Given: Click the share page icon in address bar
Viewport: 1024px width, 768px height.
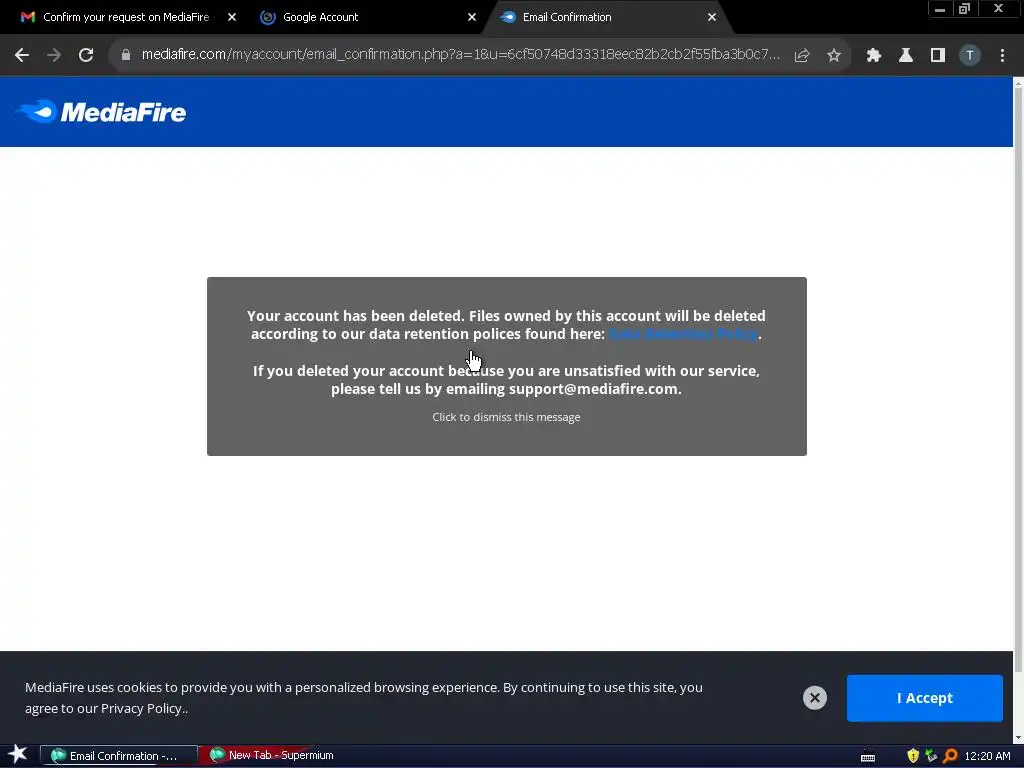Looking at the screenshot, I should [802, 56].
